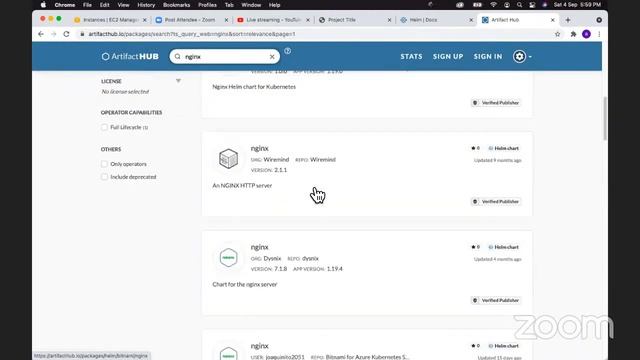This screenshot has width=640, height=360.
Task: Click the Wiremind repo link
Action: [323, 160]
